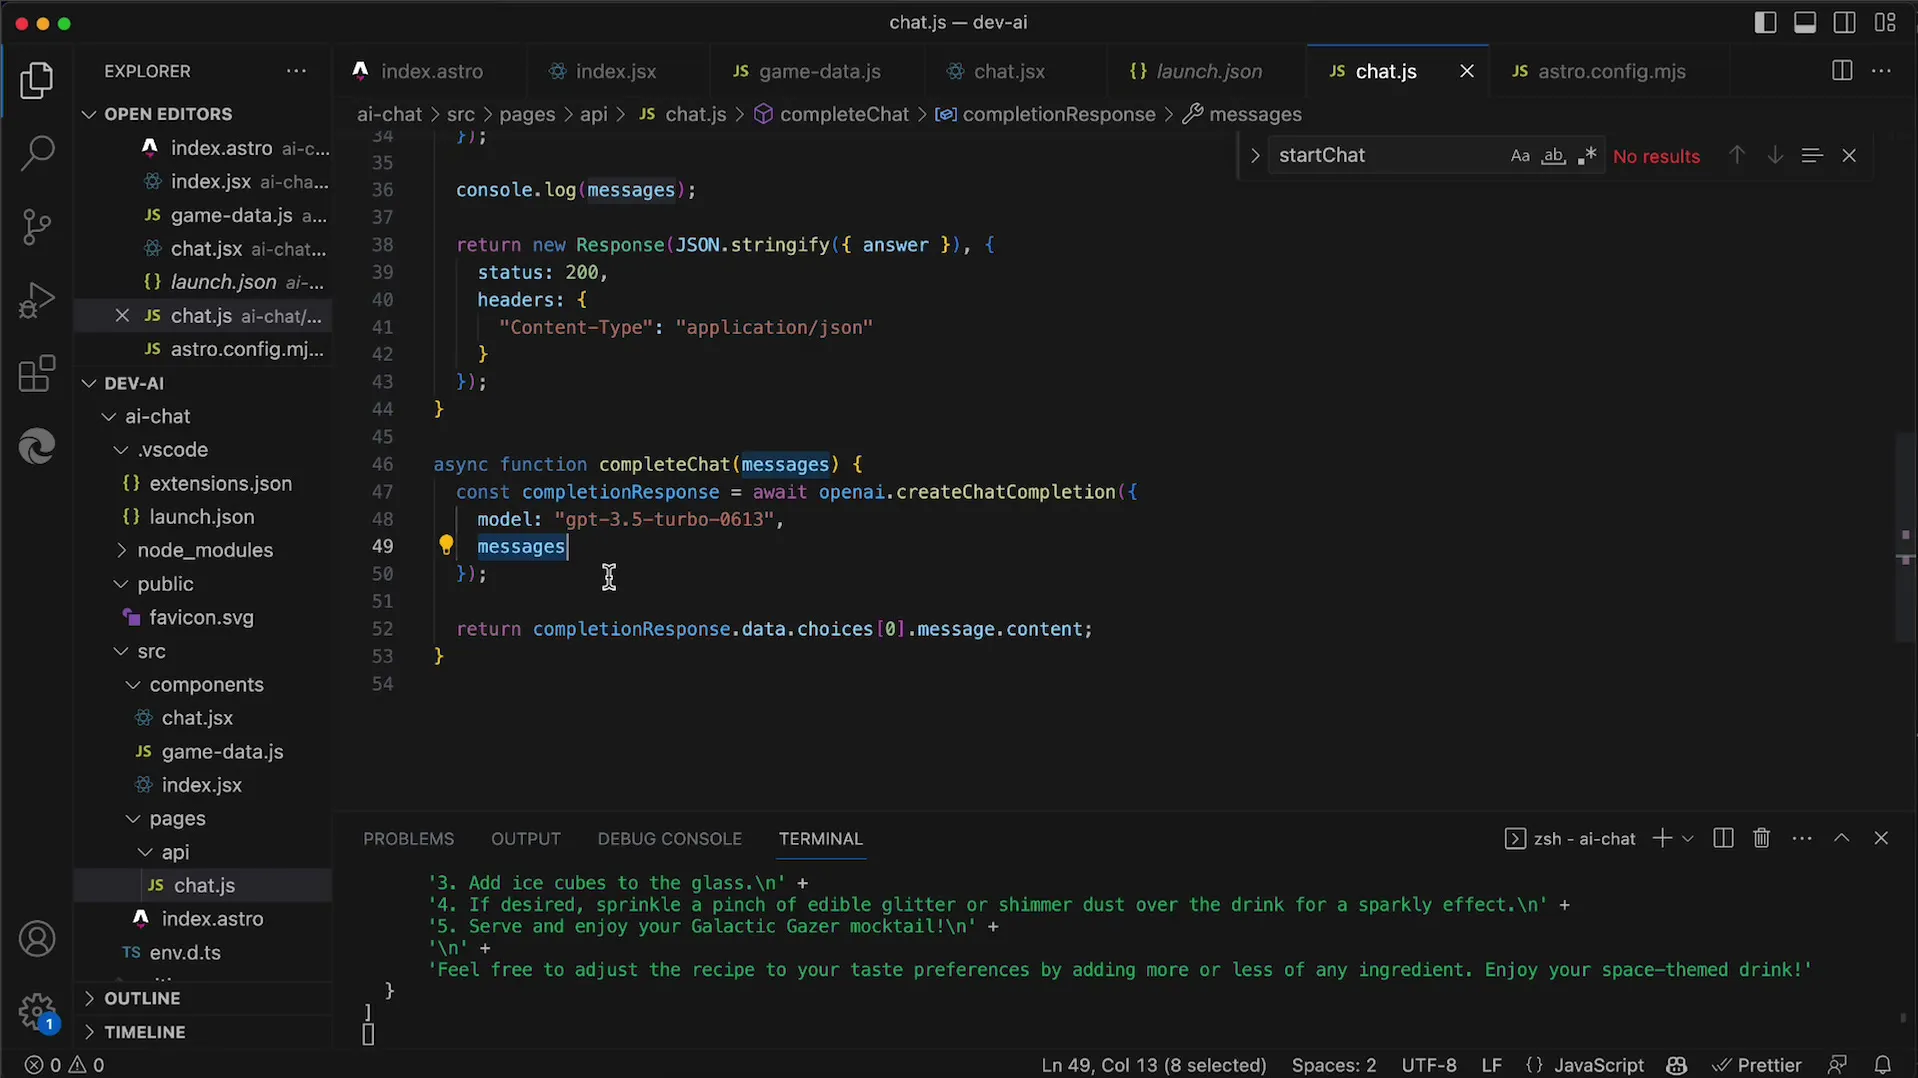Open the Extensions view
1918x1078 pixels.
click(x=37, y=374)
